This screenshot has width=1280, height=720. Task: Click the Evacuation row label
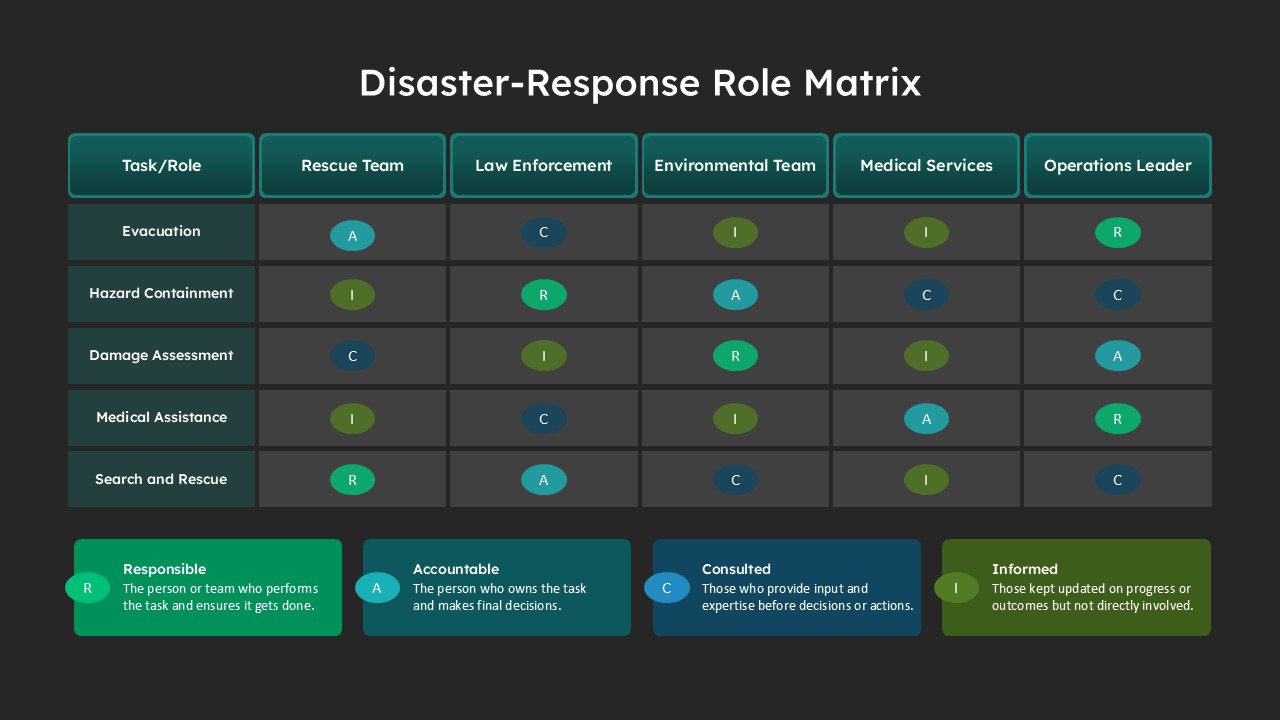coord(161,232)
